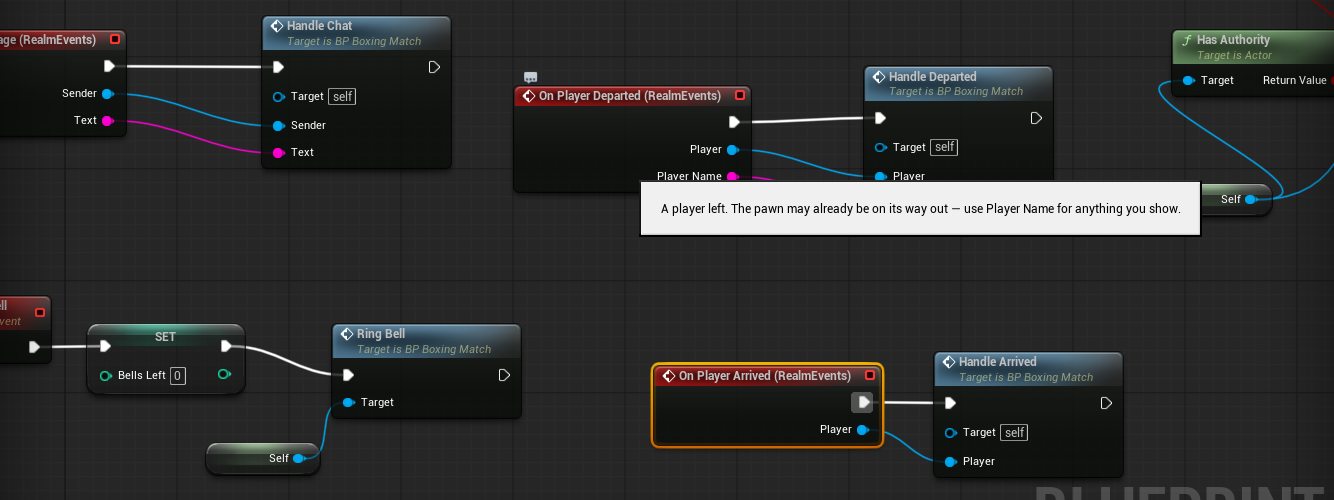Click the Bells Left input pin on SET
Screen dimensions: 1334x500
[106, 376]
